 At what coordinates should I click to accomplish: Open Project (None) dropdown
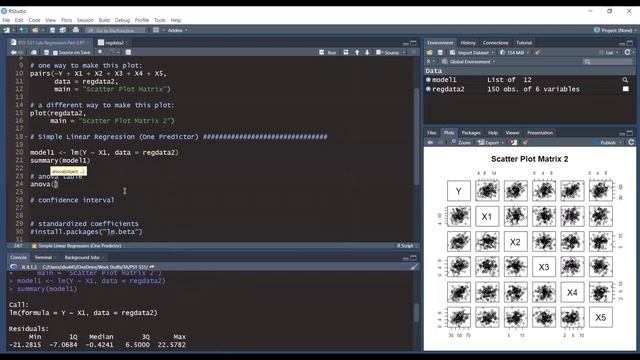(x=615, y=30)
